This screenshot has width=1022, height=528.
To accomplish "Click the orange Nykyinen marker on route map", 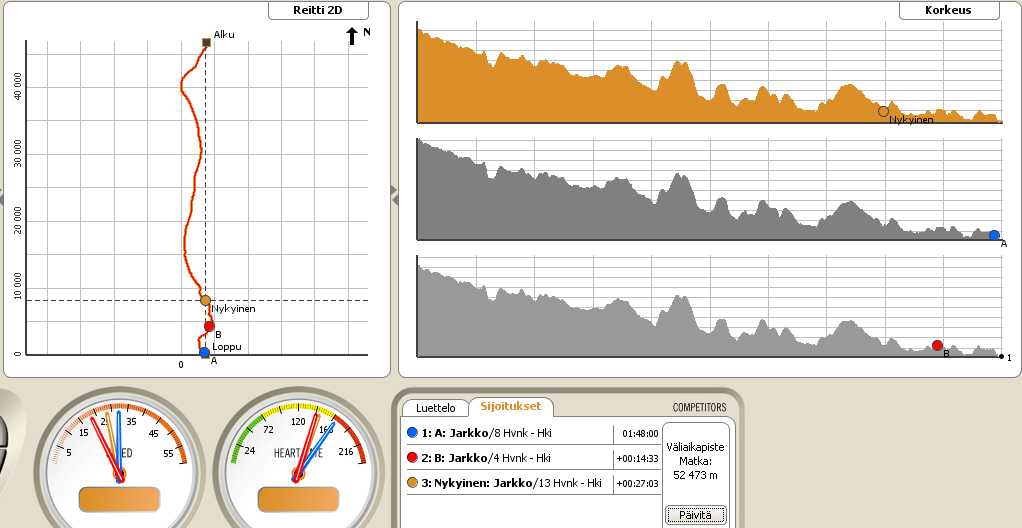I will (206, 300).
